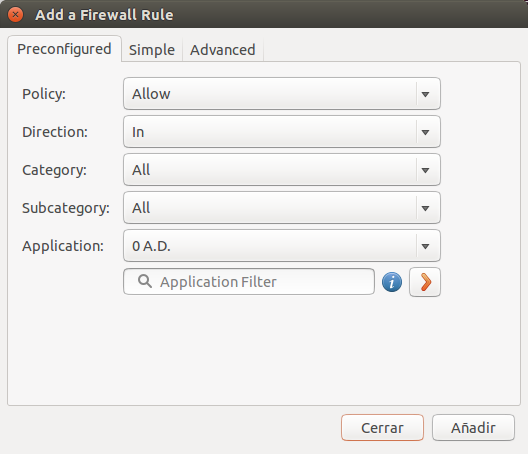Image resolution: width=528 pixels, height=454 pixels.
Task: Focus the Application Filter text field
Action: [249, 282]
